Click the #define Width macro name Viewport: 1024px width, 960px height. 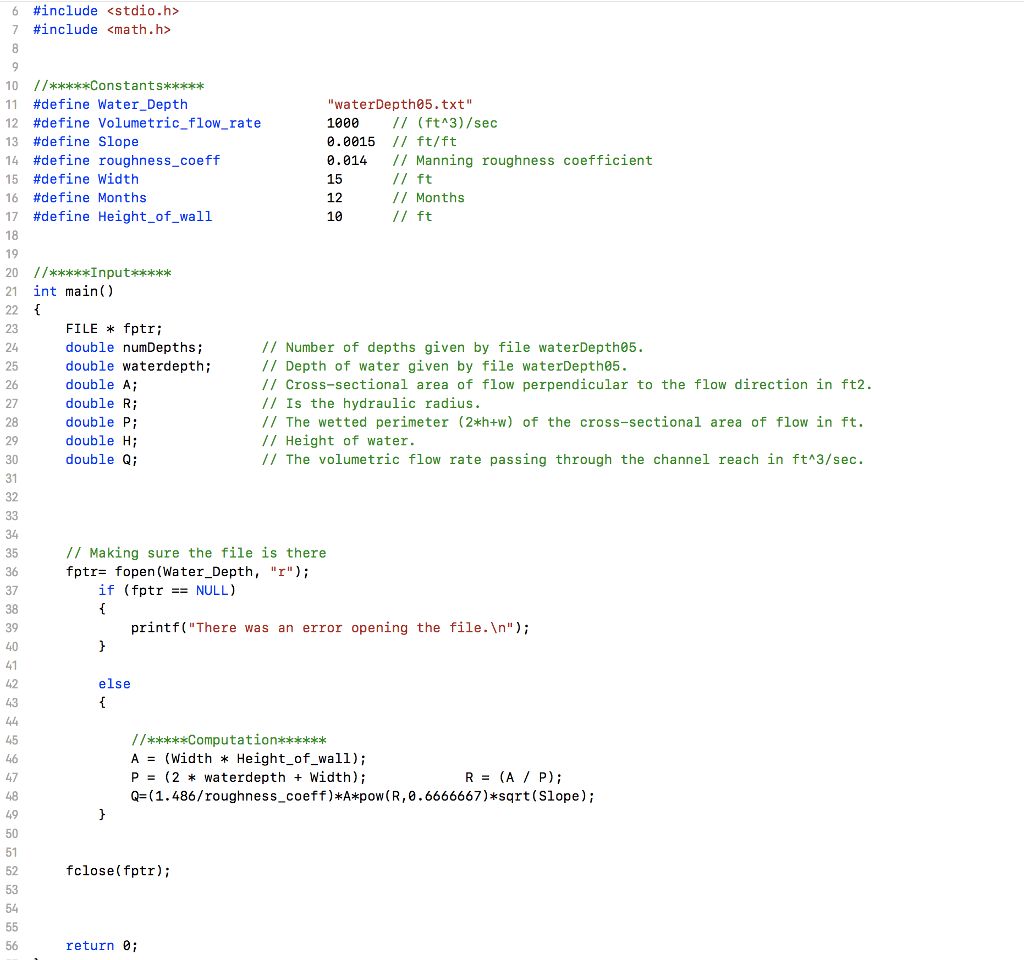point(118,180)
